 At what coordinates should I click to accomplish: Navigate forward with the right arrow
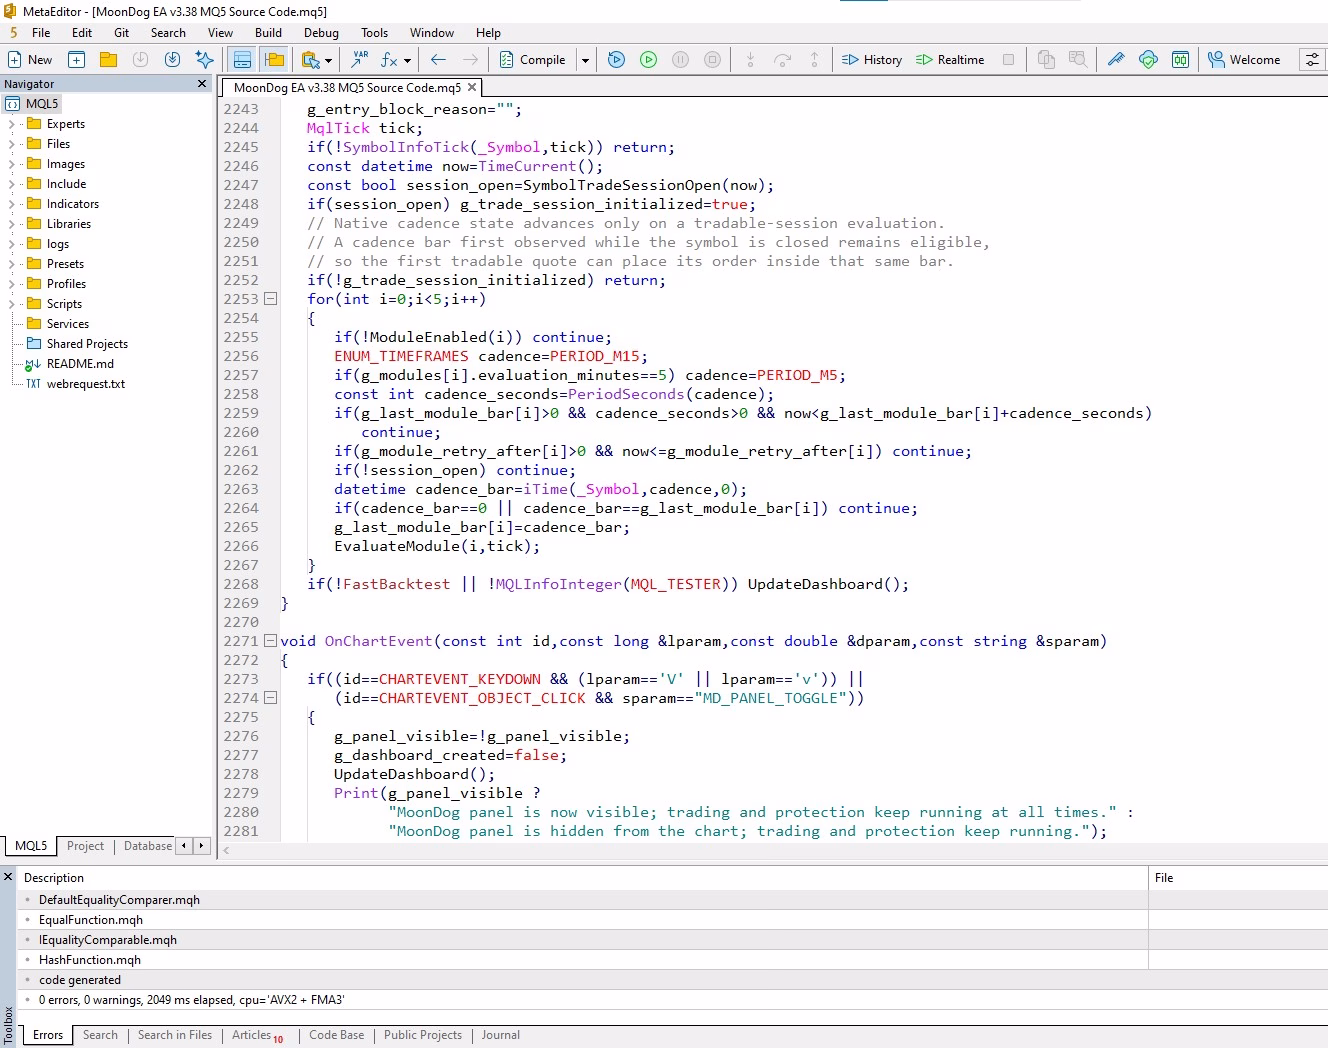[x=471, y=60]
